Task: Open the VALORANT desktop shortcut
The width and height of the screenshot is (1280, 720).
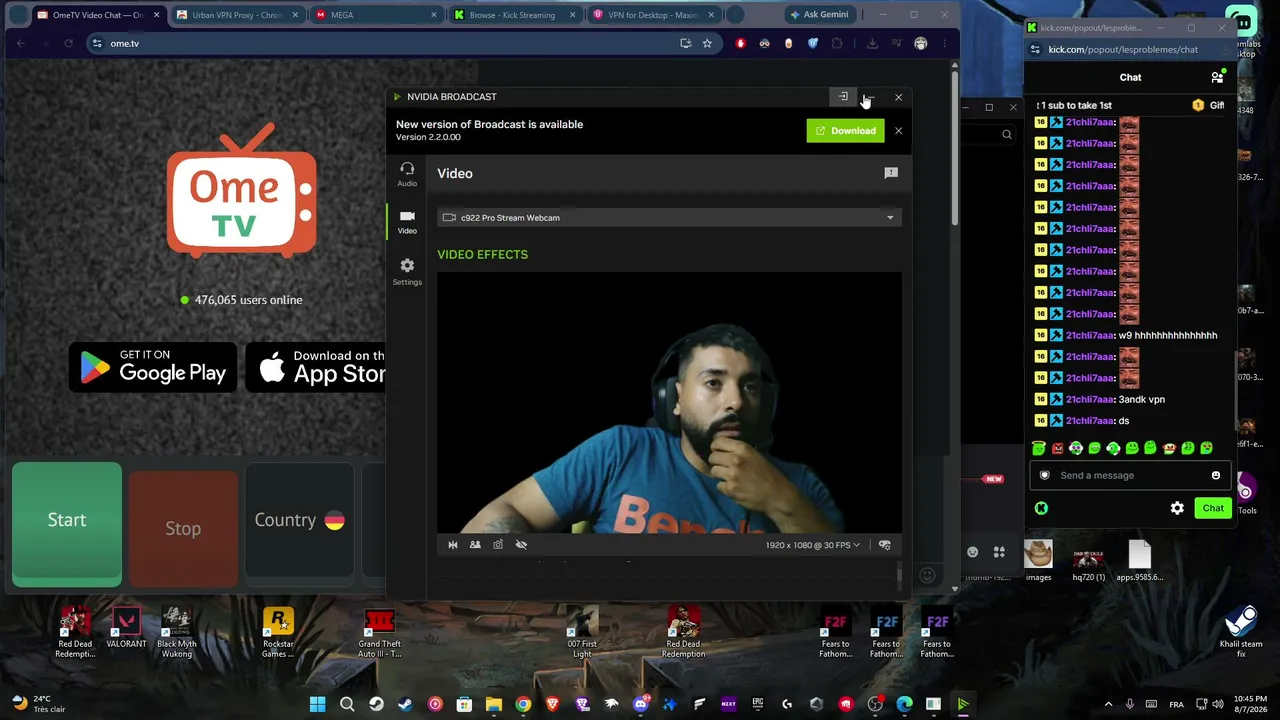Action: (126, 628)
